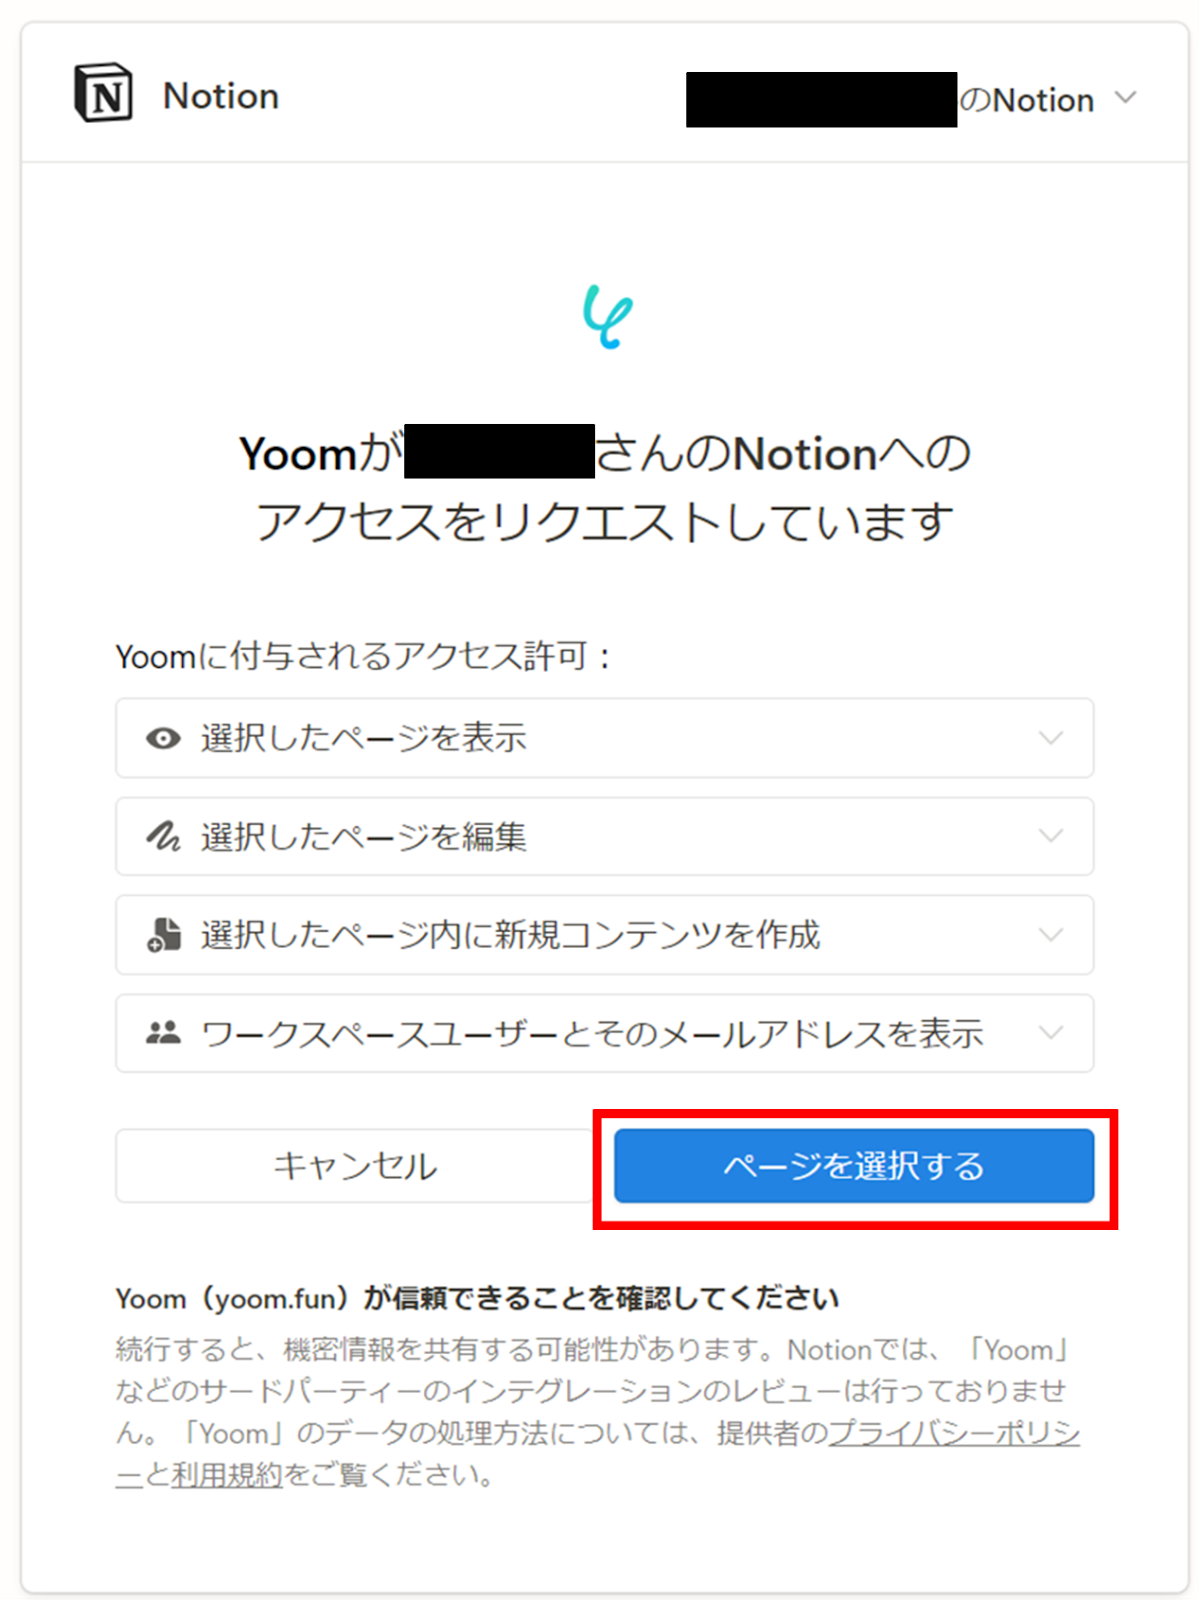Click the Notion text label in header
The image size is (1200, 1600).
coord(221,96)
